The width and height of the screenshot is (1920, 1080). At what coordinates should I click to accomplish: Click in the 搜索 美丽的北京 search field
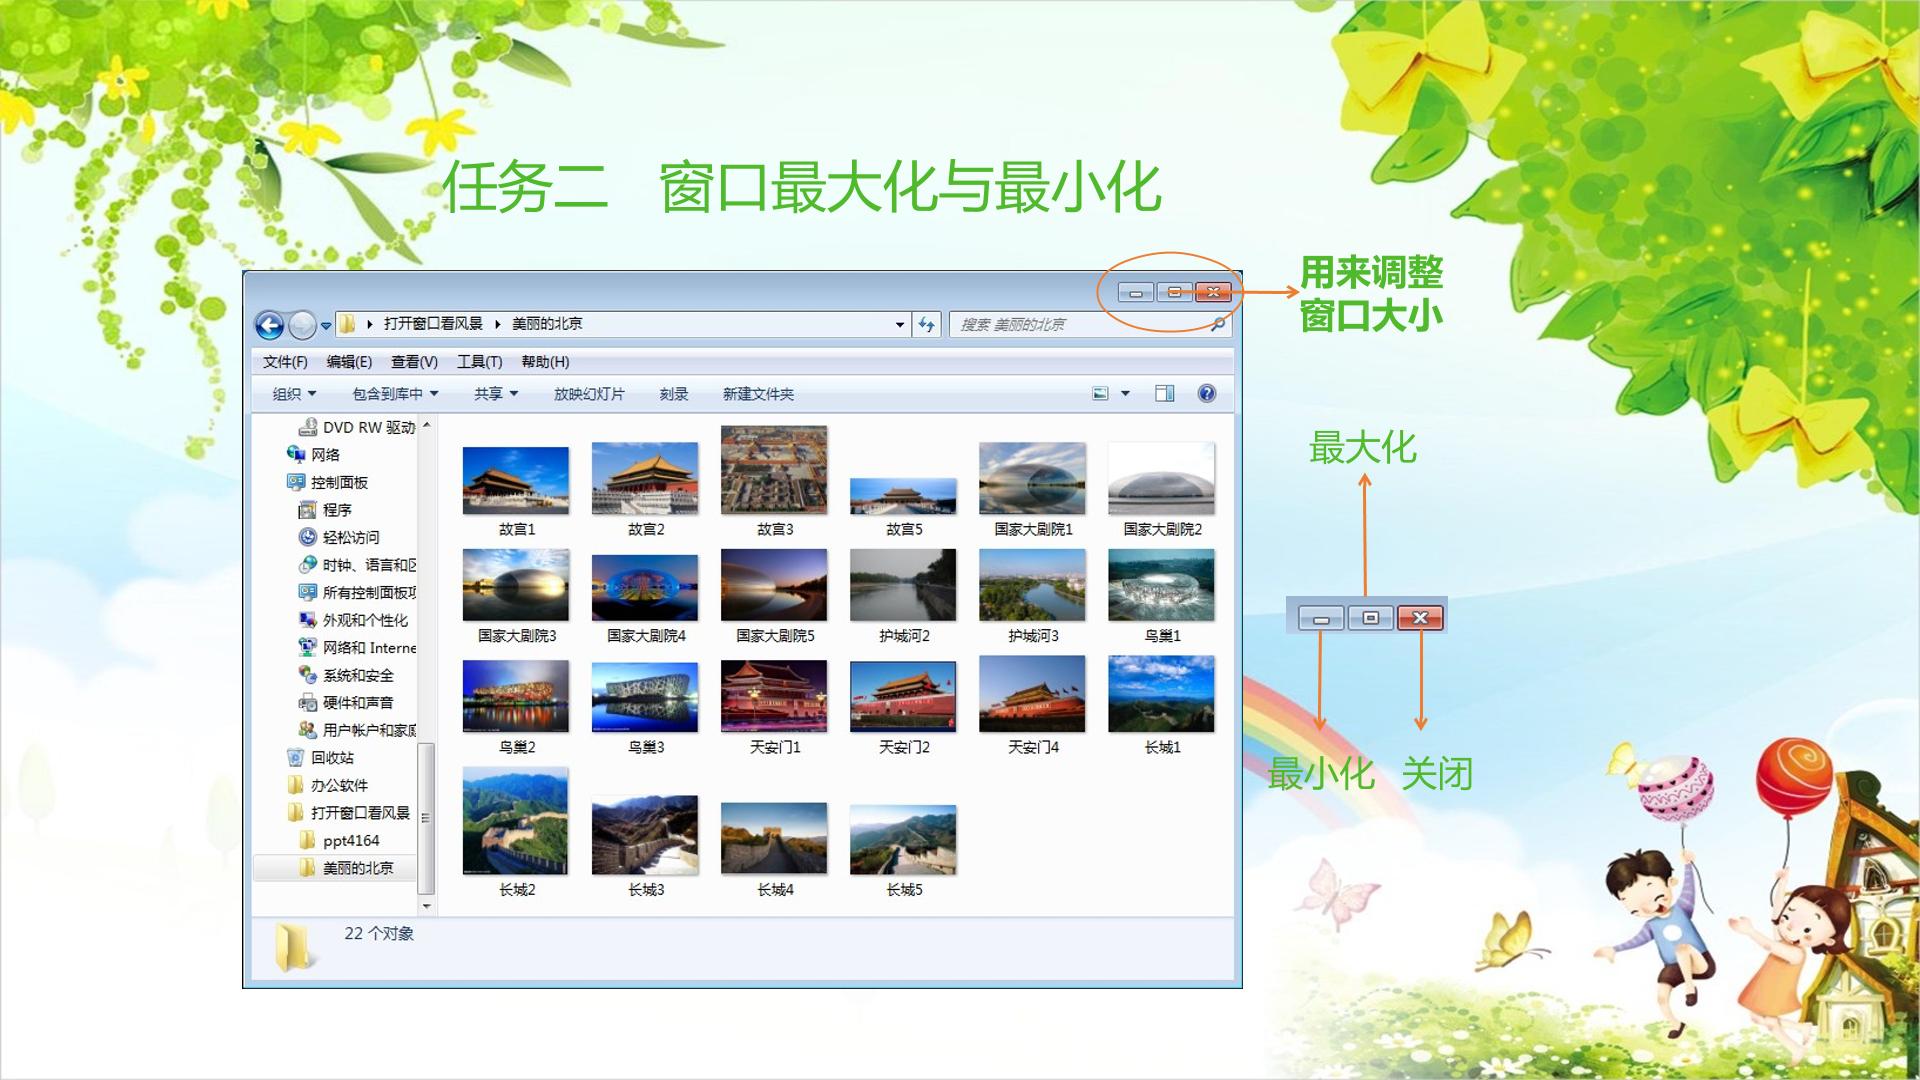pos(1080,324)
